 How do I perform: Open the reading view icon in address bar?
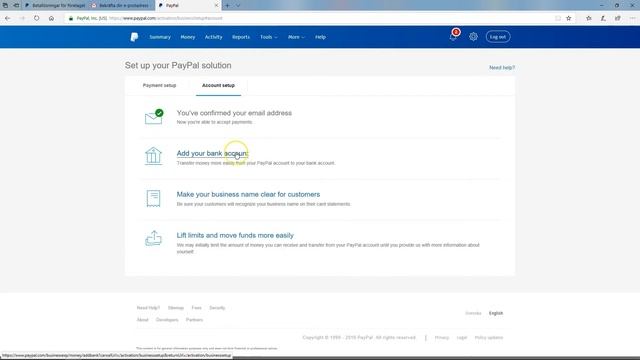[x=558, y=18]
